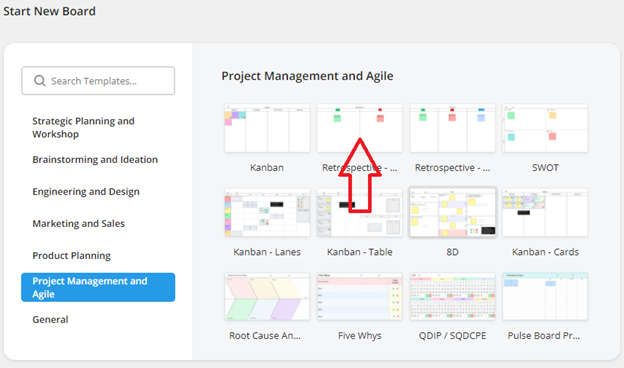624x368 pixels.
Task: Choose Product Planning category
Action: 72,255
